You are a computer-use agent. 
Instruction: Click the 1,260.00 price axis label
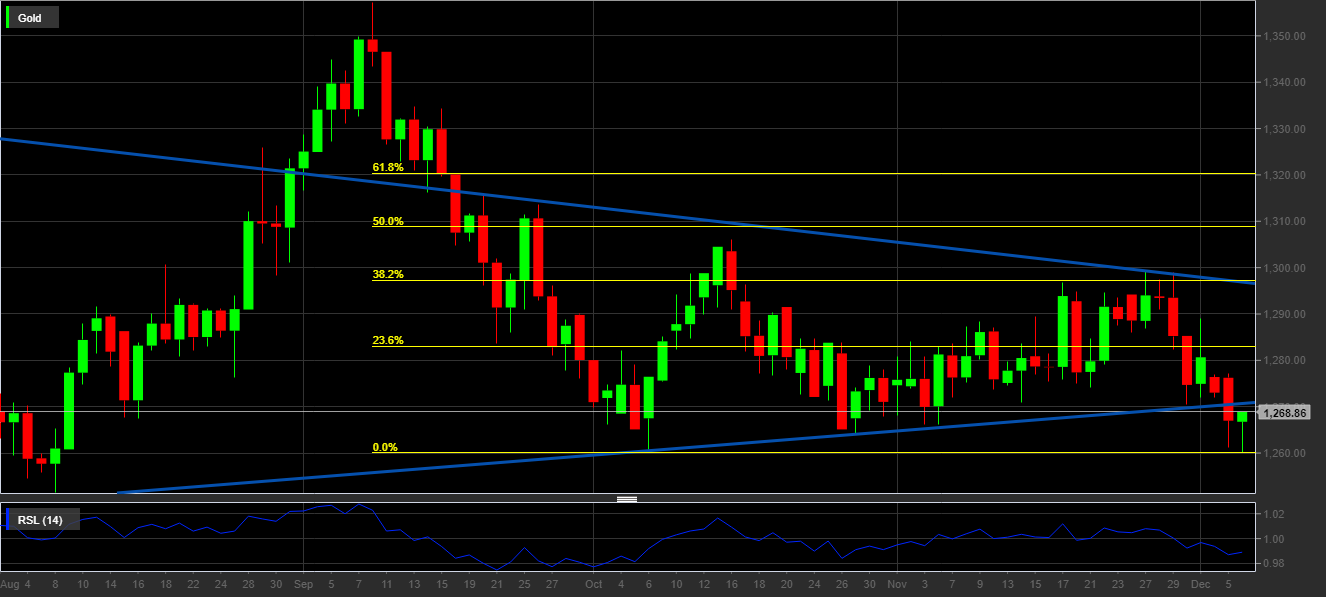point(1286,453)
